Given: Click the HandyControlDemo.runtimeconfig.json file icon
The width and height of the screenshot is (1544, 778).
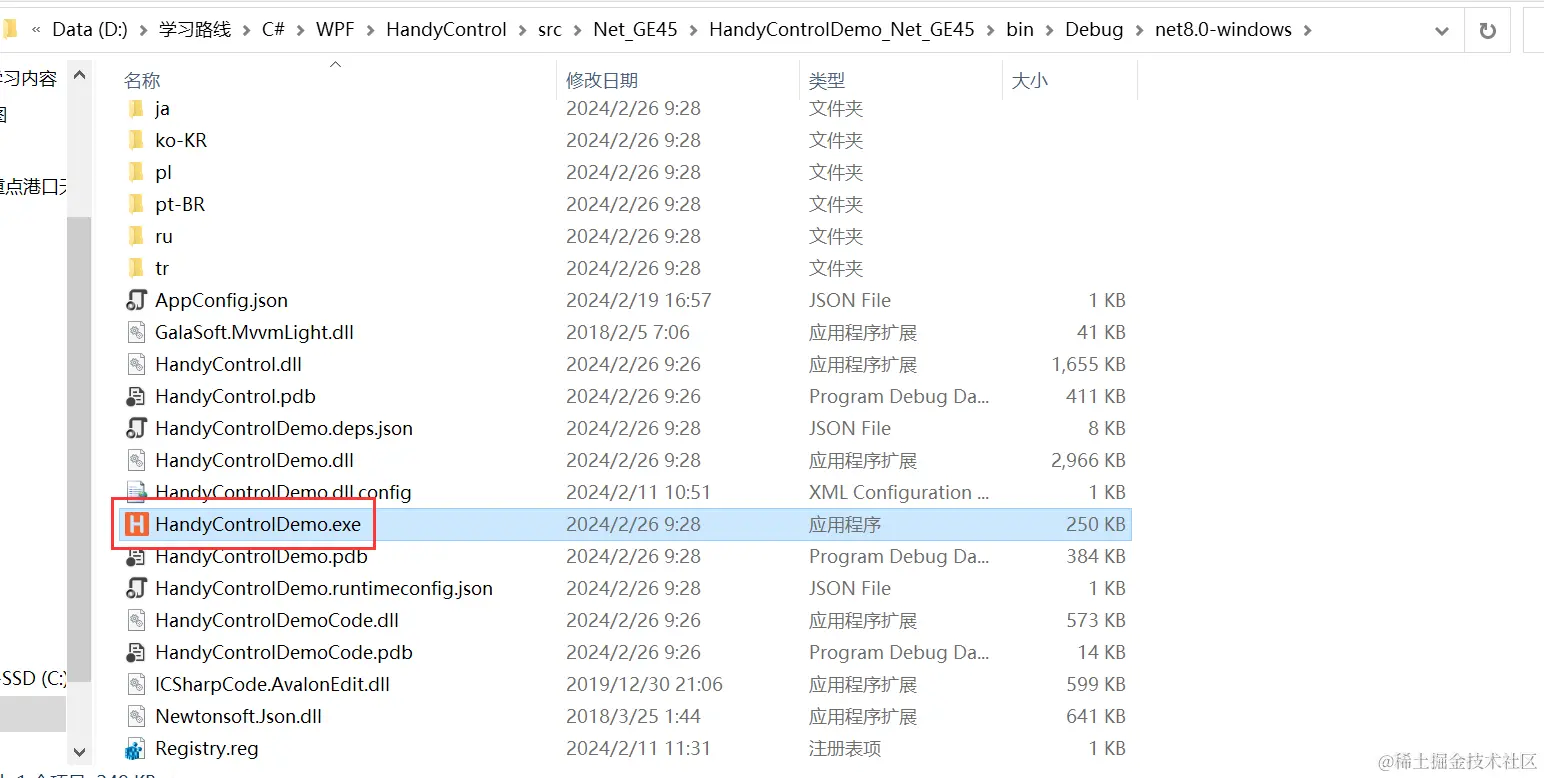Looking at the screenshot, I should click(x=137, y=588).
